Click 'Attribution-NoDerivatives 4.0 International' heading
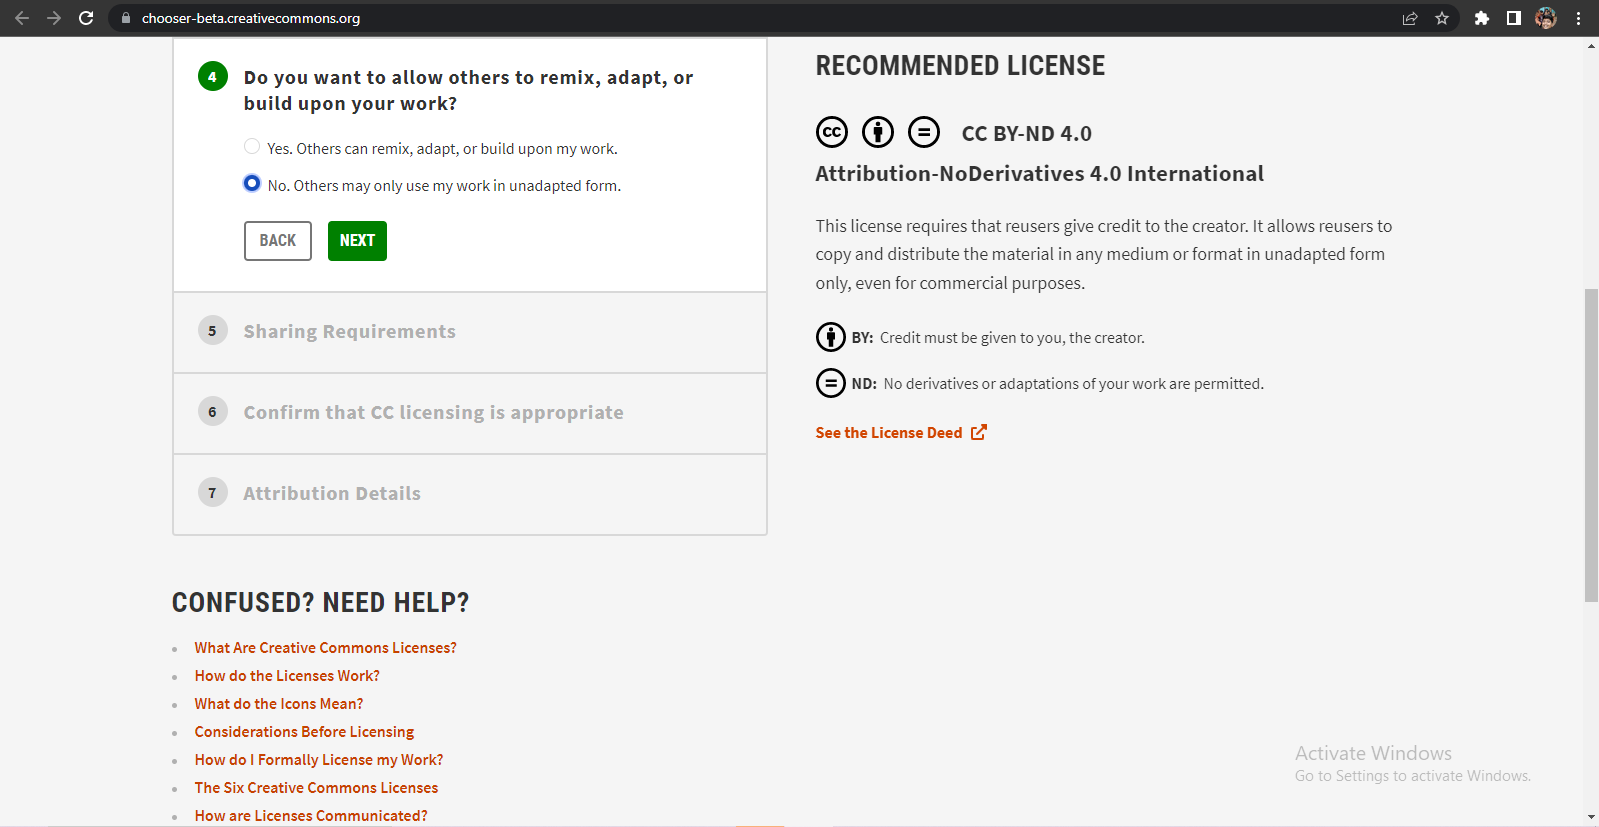This screenshot has width=1599, height=827. pyautogui.click(x=1040, y=174)
